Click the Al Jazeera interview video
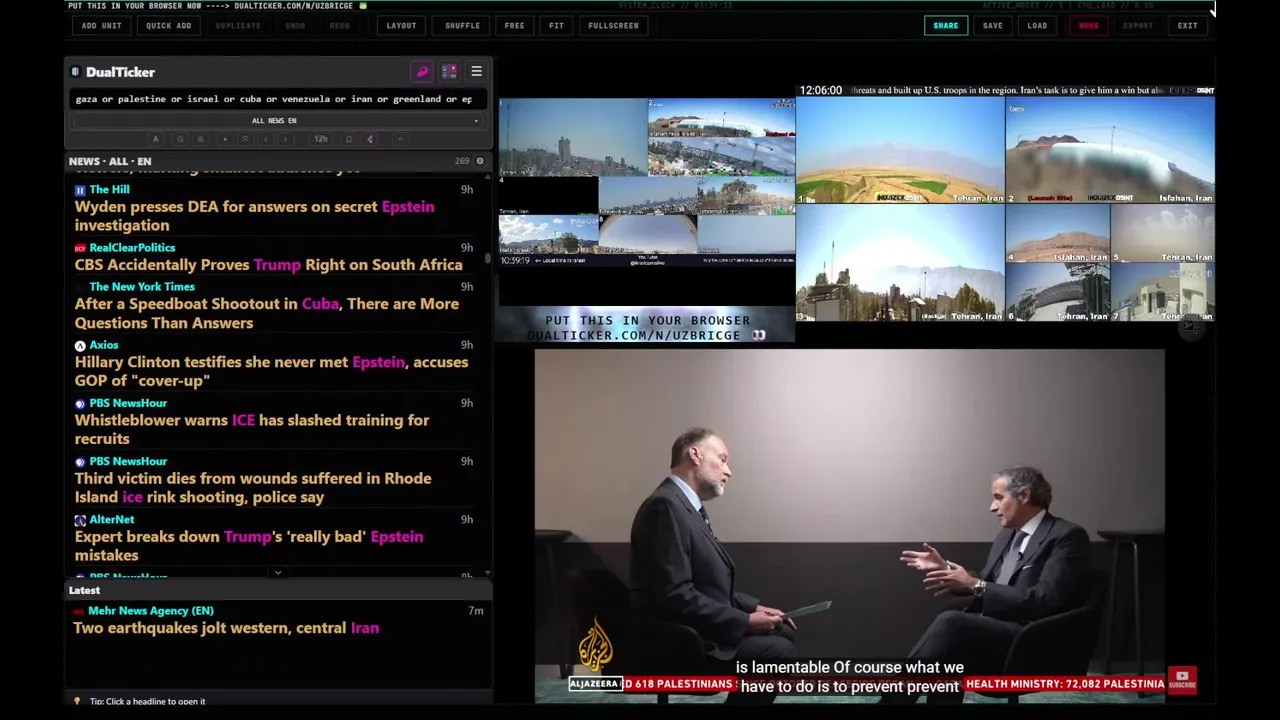This screenshot has width=1280, height=720. (849, 525)
